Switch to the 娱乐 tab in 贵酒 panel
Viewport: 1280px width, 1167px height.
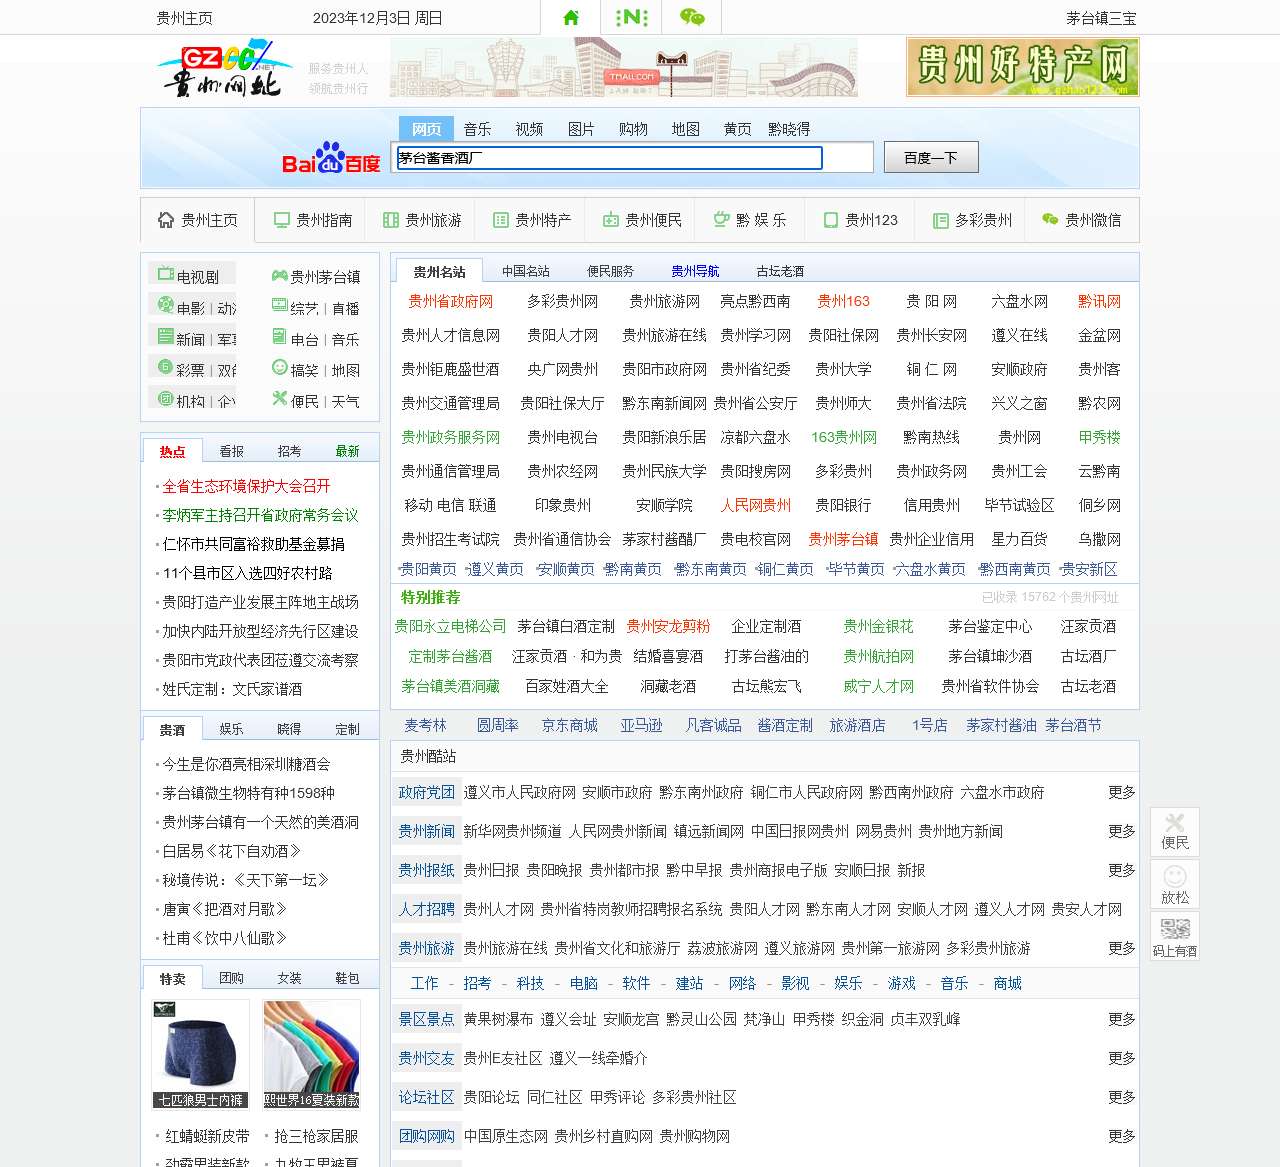coord(231,729)
